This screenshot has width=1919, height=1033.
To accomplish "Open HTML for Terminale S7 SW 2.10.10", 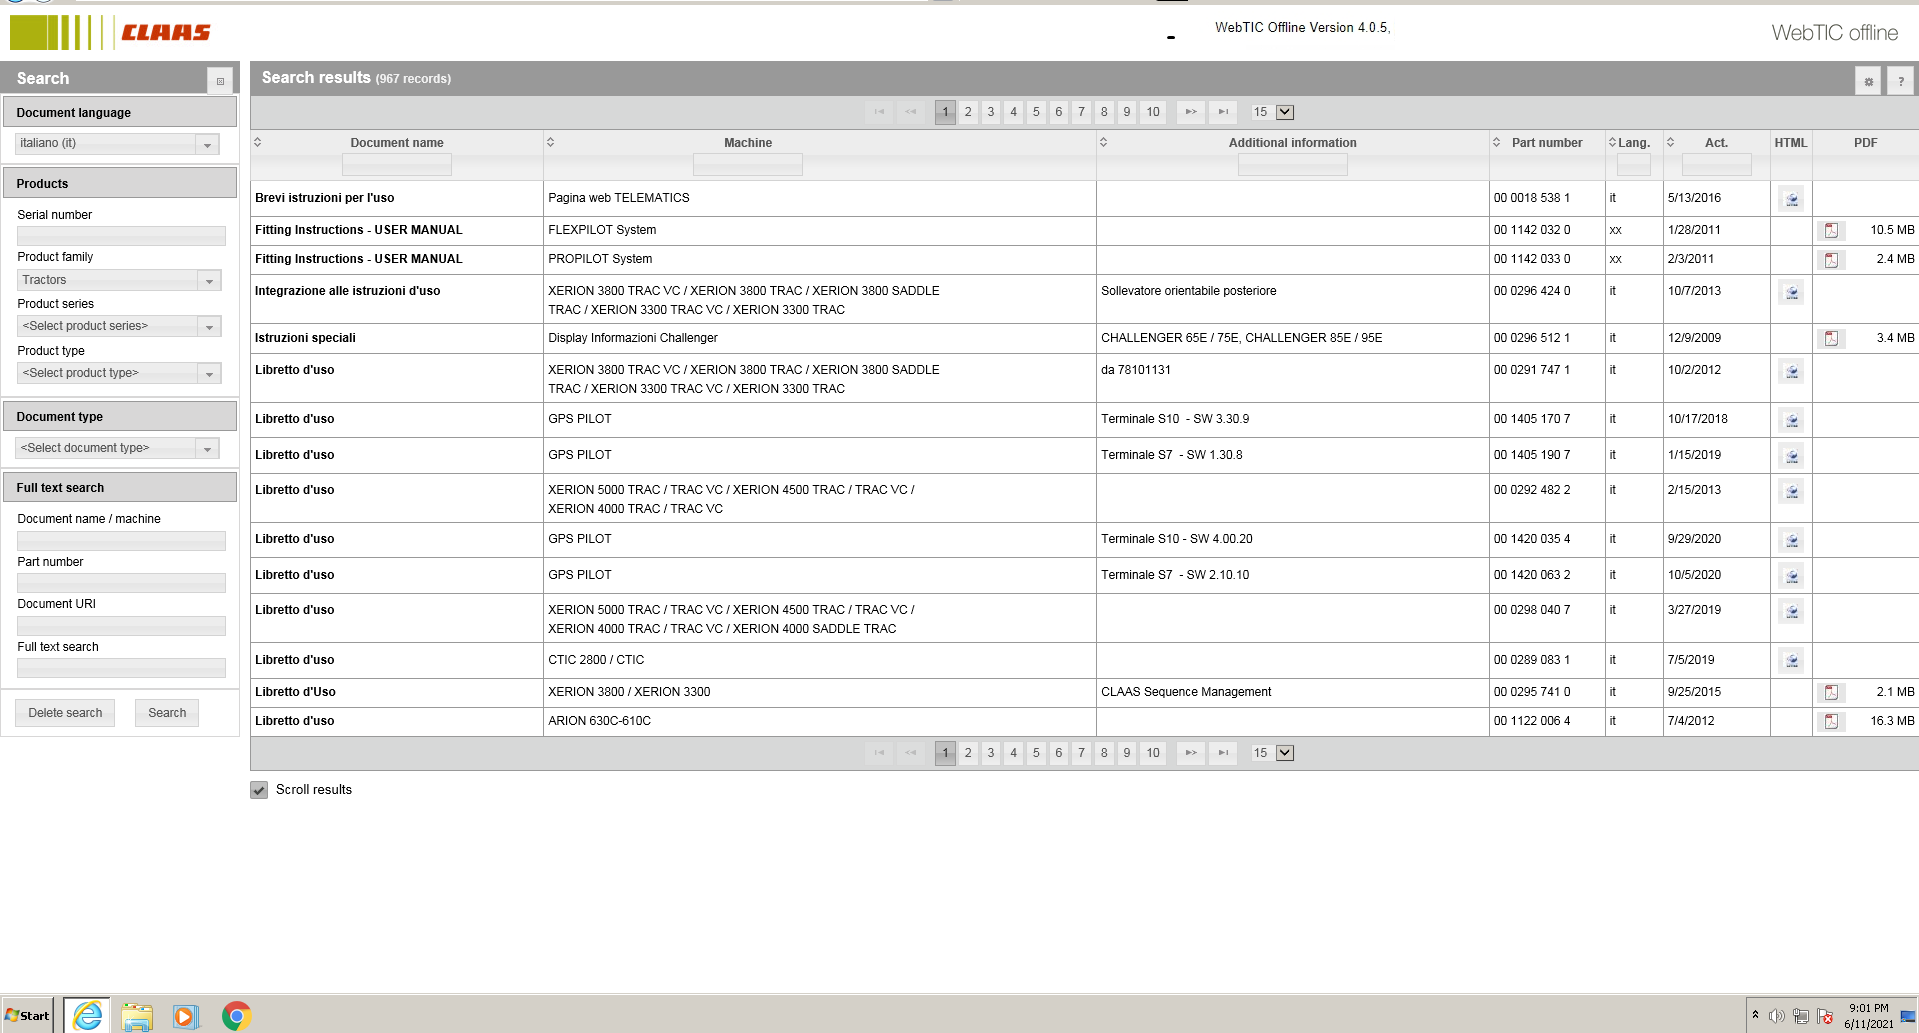I will (1791, 576).
